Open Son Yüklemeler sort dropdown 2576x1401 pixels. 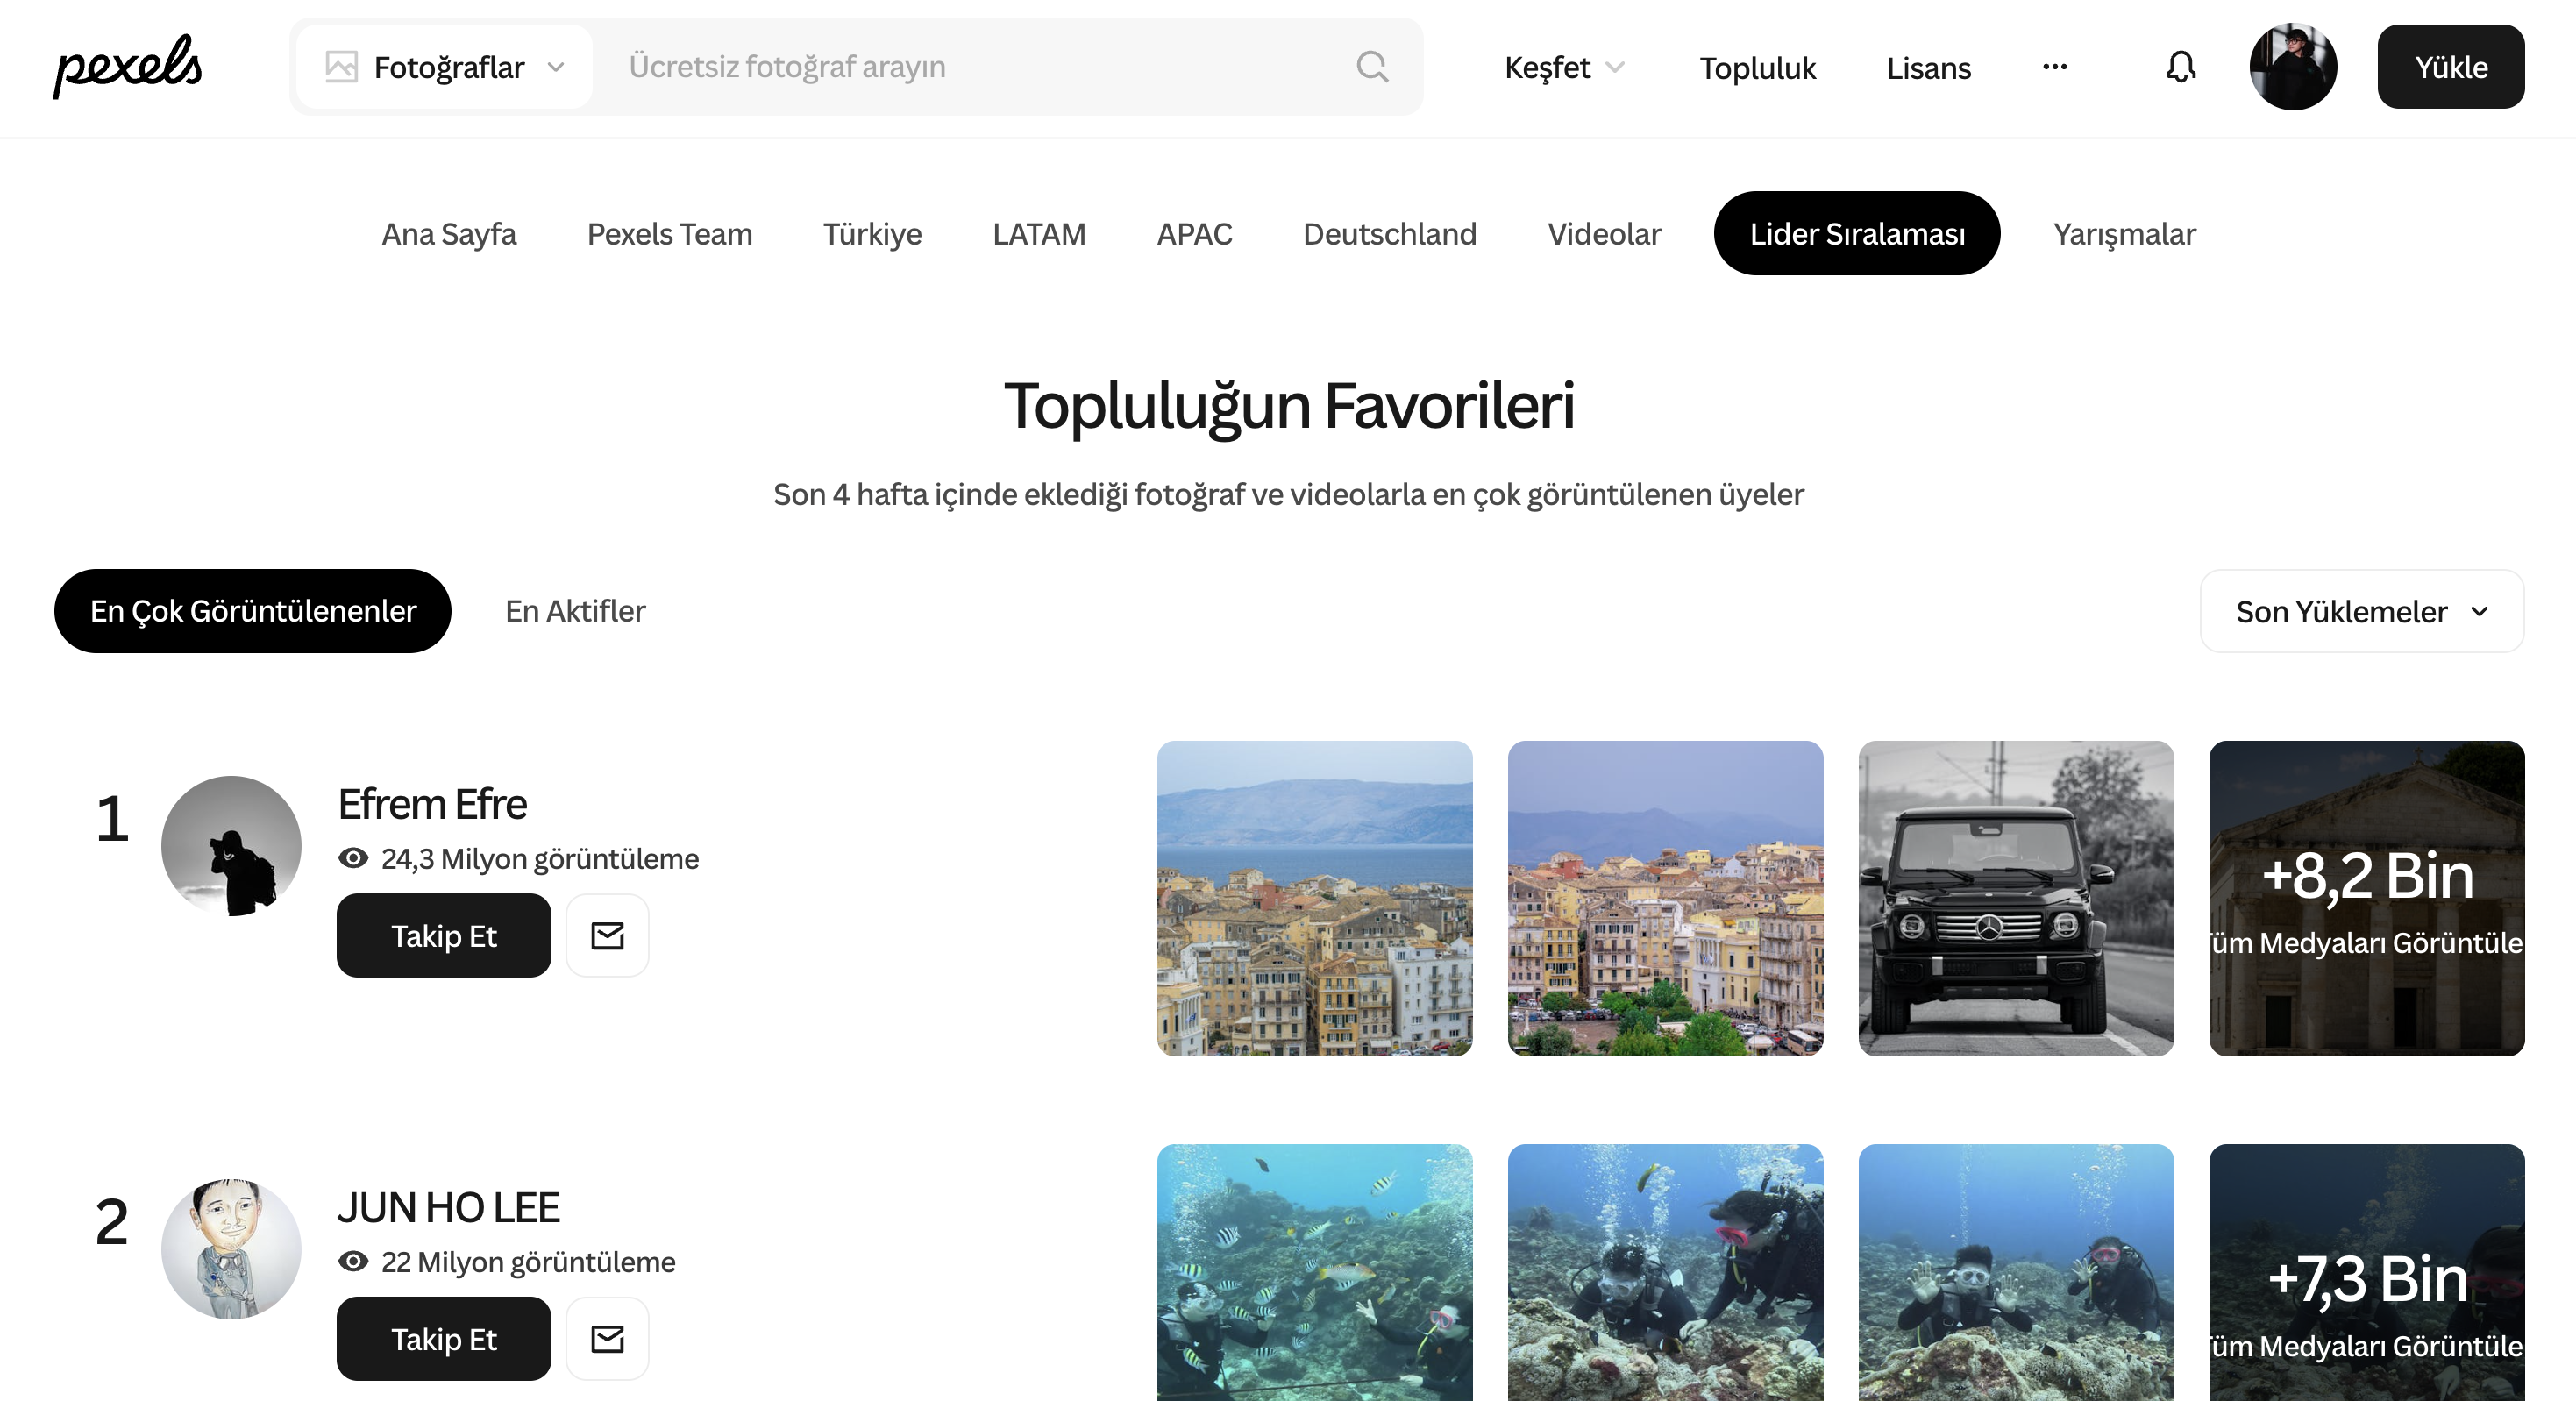coord(2361,611)
